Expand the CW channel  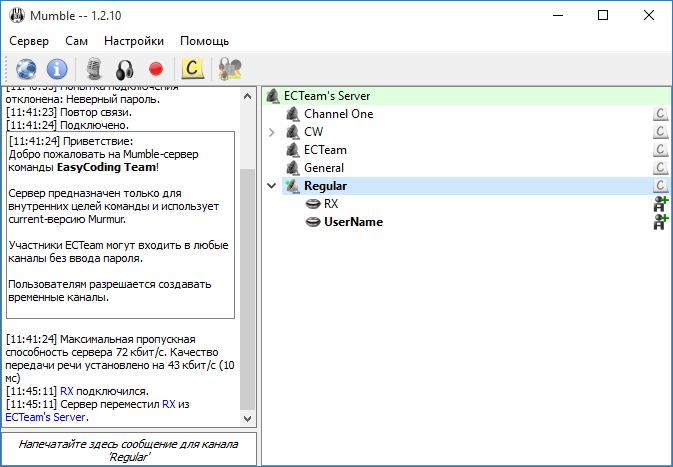tap(272, 132)
